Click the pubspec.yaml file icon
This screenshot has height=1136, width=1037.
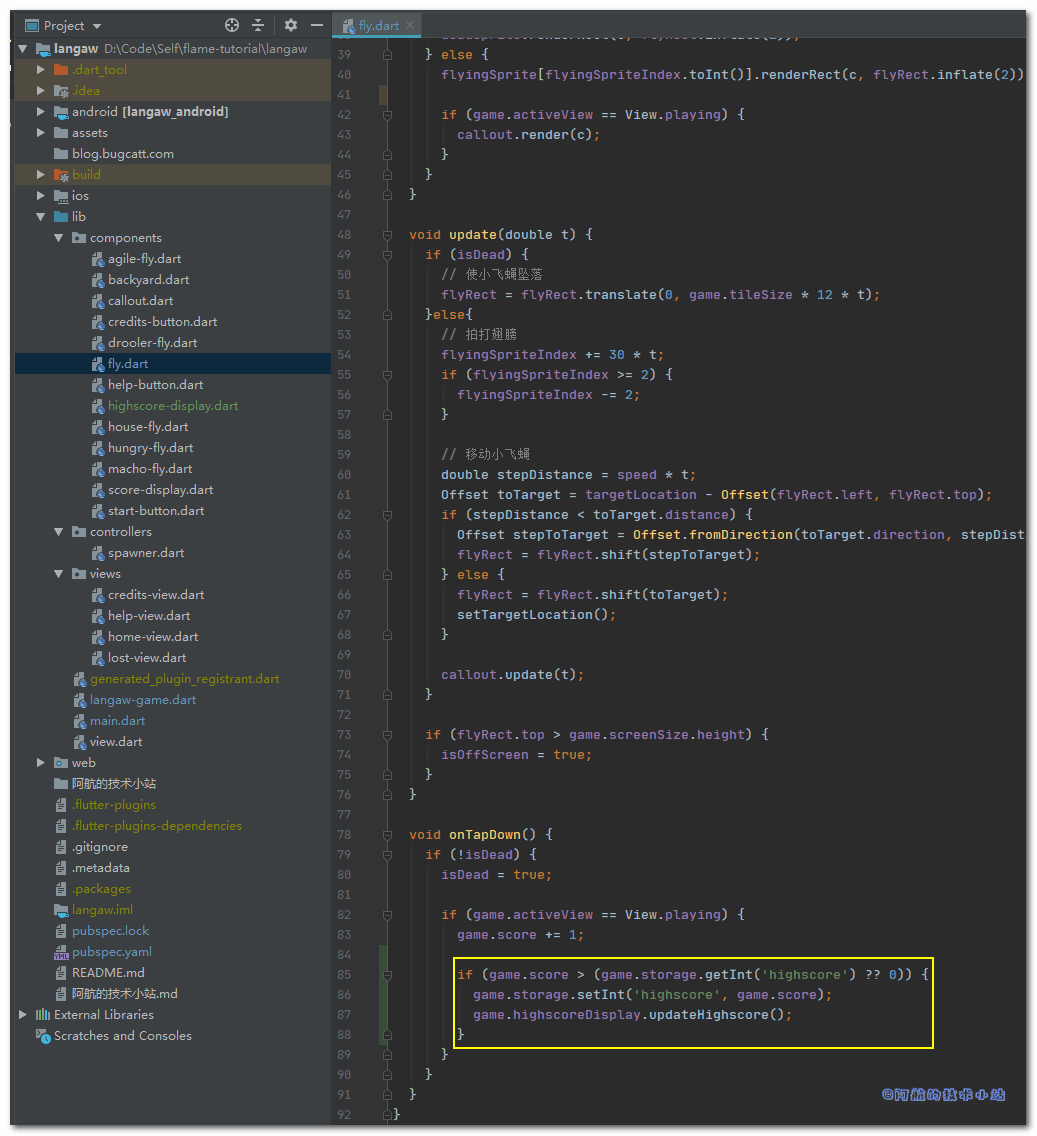pos(61,952)
